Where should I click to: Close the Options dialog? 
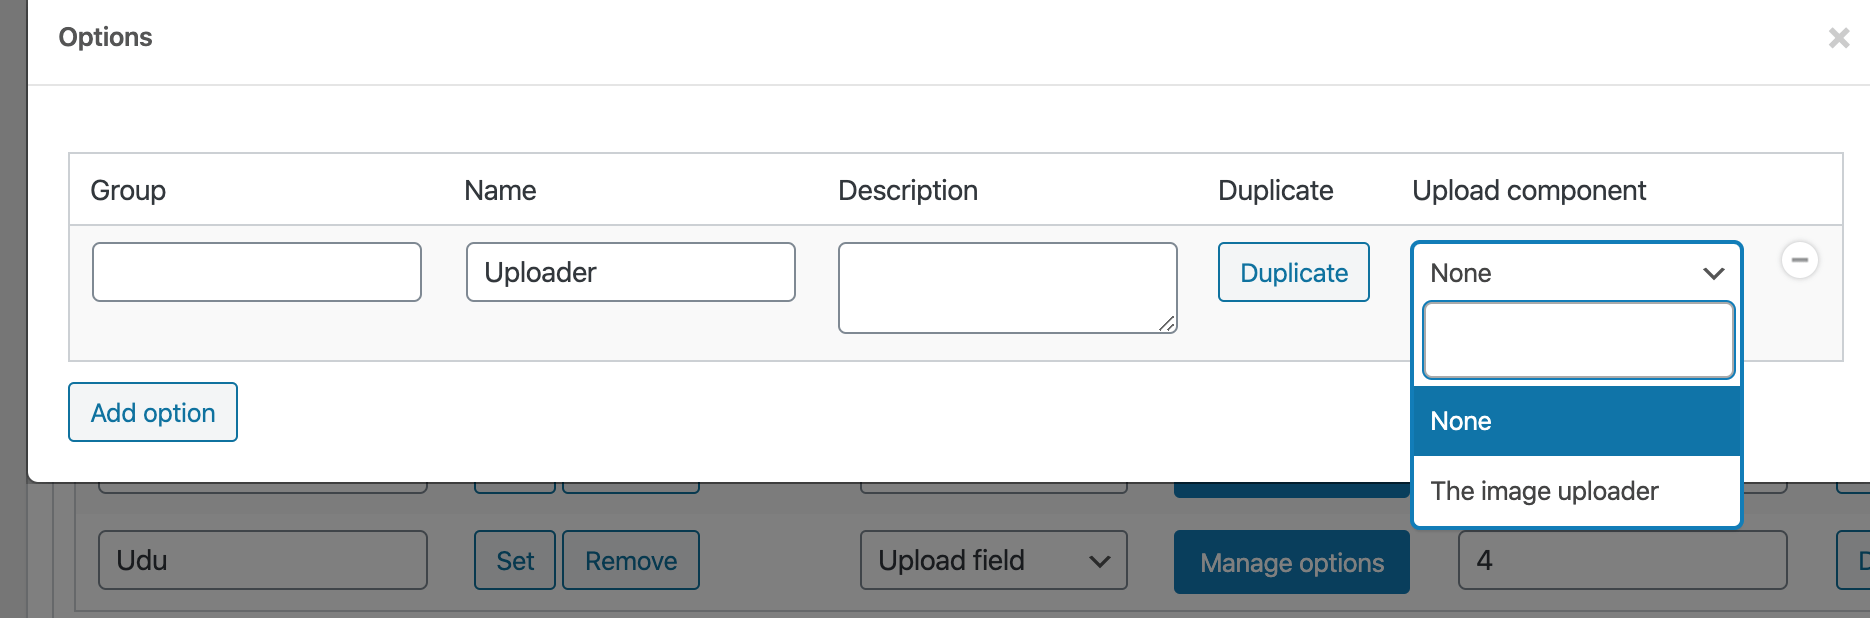(x=1838, y=38)
